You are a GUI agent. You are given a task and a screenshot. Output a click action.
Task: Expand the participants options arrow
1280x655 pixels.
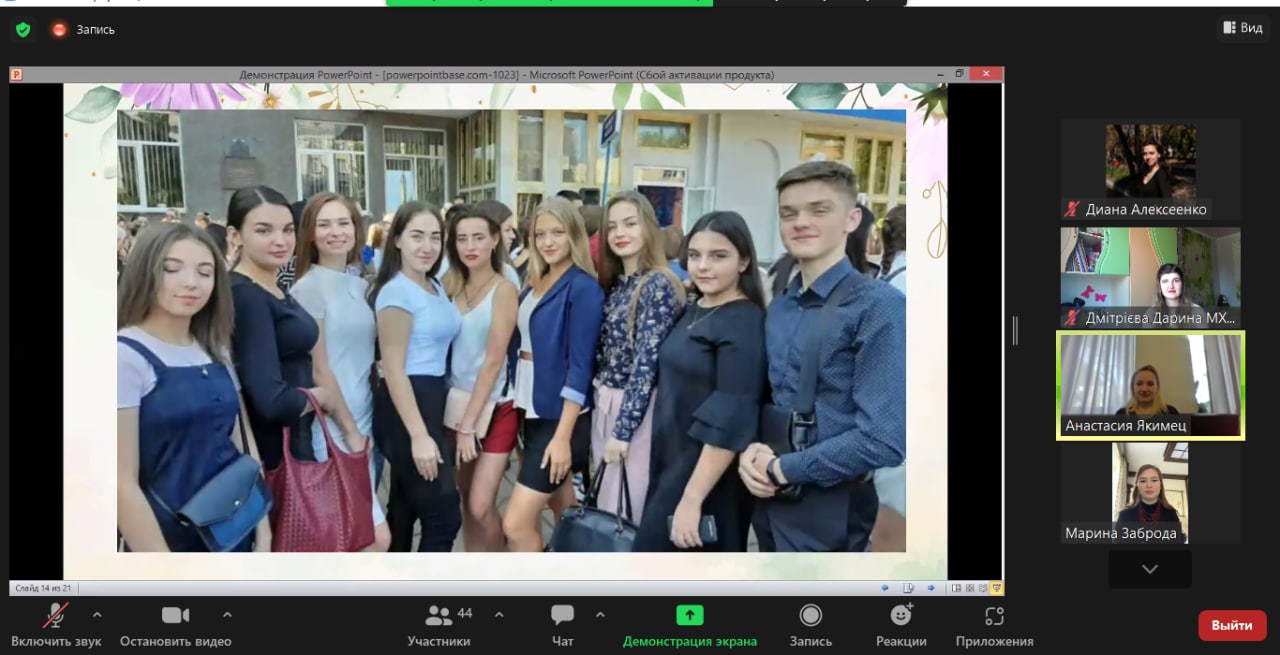pyautogui.click(x=499, y=614)
